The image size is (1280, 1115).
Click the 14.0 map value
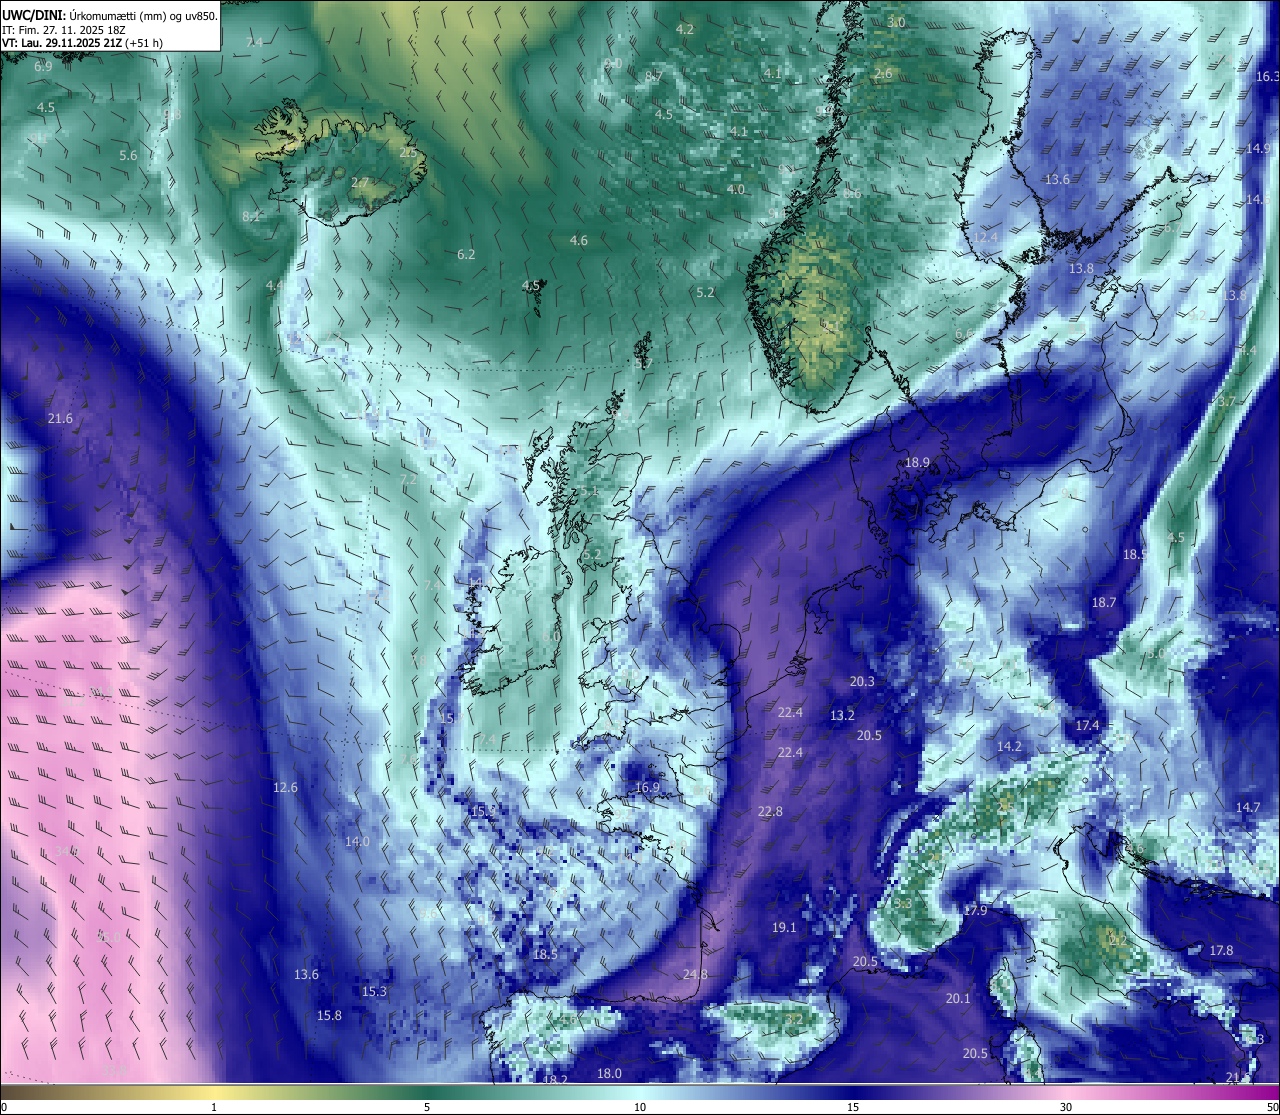pyautogui.click(x=357, y=841)
